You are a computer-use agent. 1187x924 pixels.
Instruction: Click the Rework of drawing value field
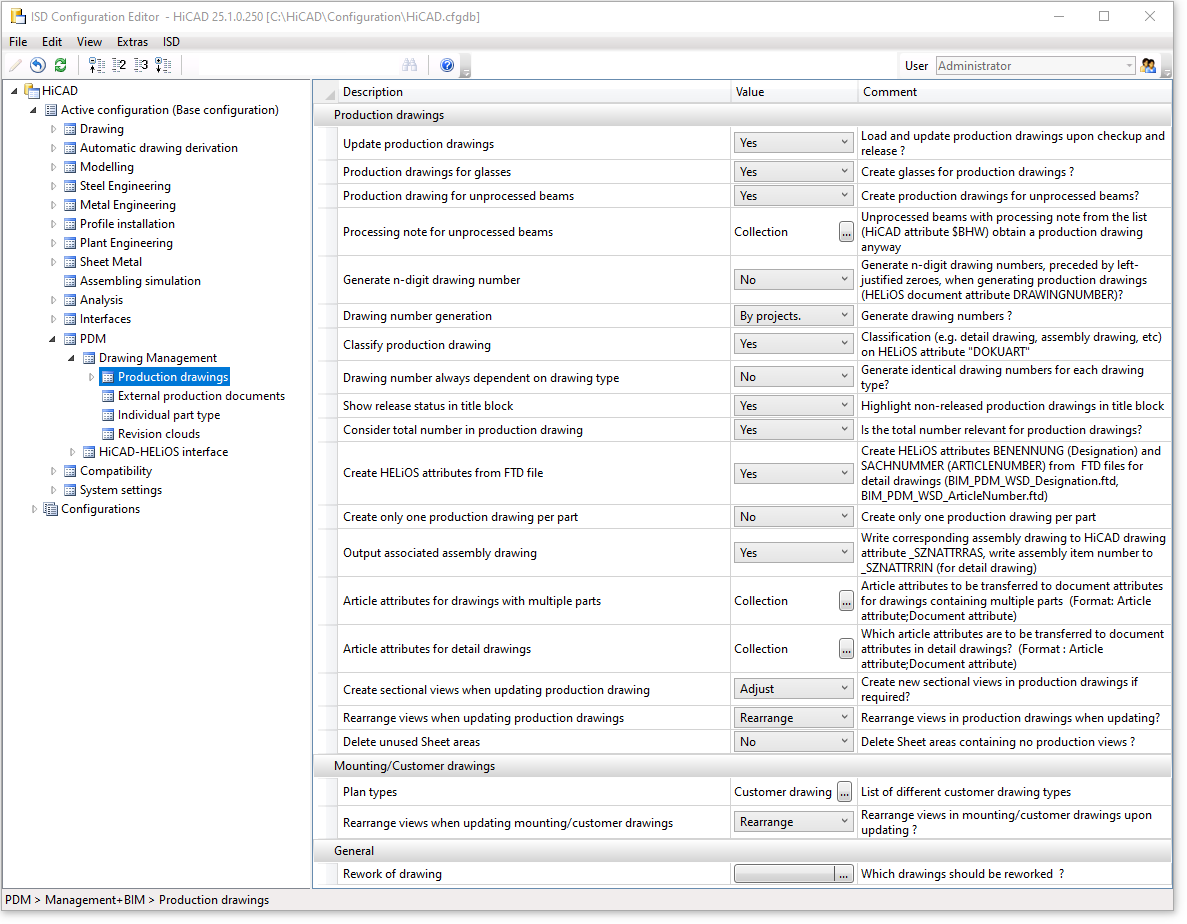pyautogui.click(x=784, y=874)
